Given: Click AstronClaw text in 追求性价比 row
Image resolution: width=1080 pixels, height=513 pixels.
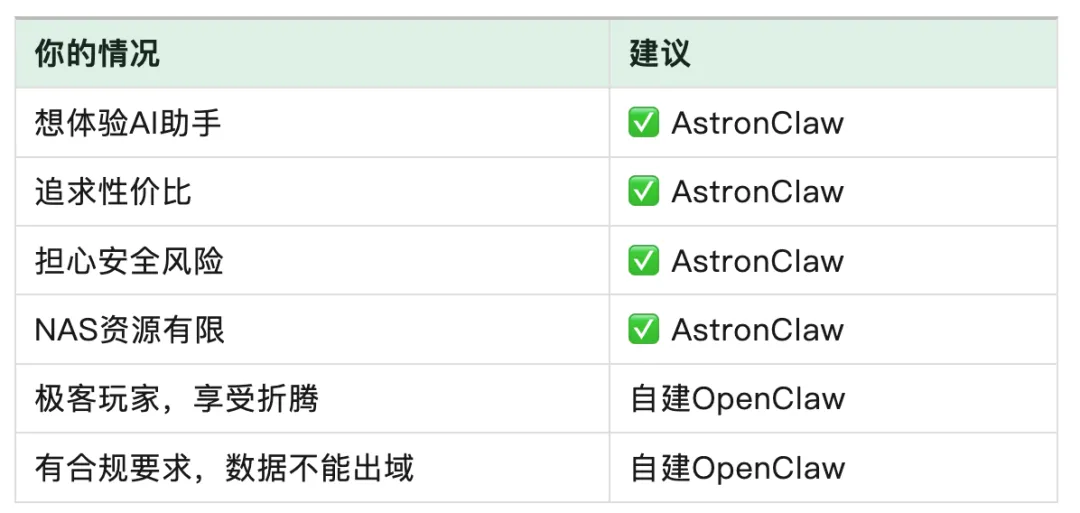Looking at the screenshot, I should 758,192.
